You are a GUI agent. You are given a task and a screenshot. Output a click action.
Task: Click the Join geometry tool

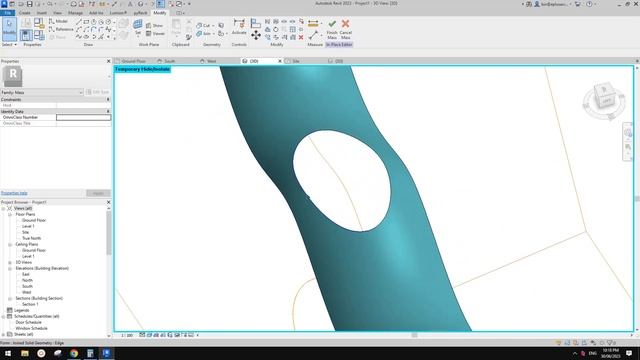tap(204, 34)
